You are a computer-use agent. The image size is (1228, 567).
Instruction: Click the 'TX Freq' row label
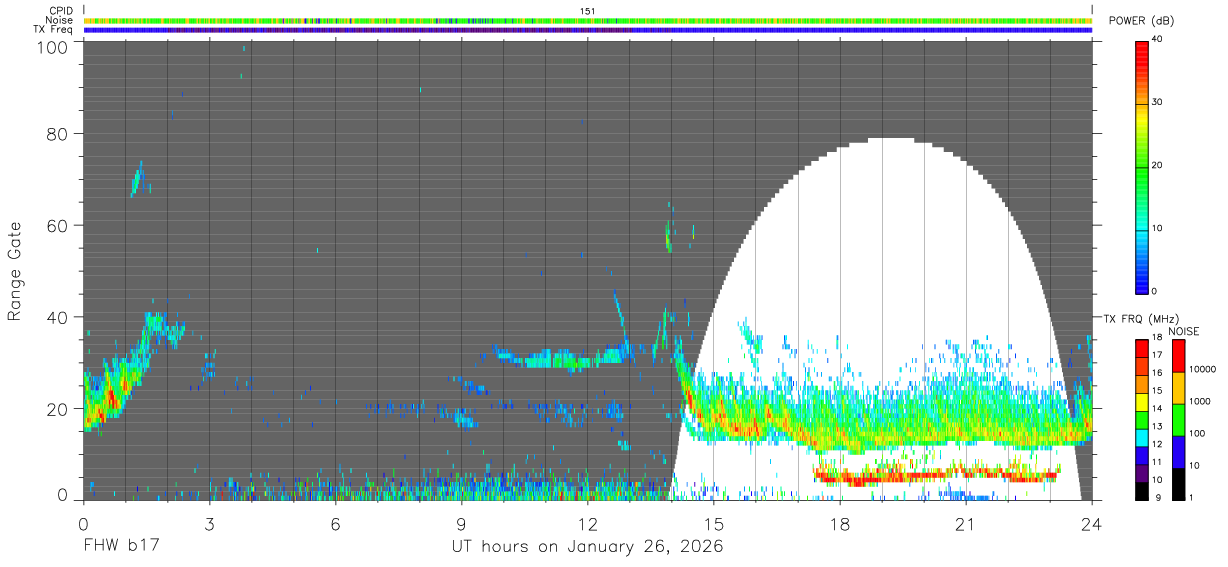(54, 30)
